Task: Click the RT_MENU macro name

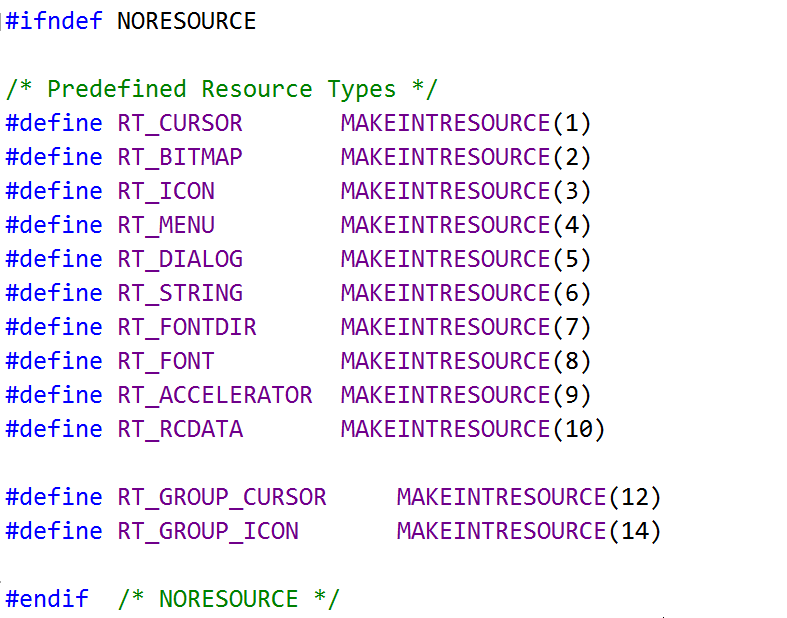Action: 166,225
